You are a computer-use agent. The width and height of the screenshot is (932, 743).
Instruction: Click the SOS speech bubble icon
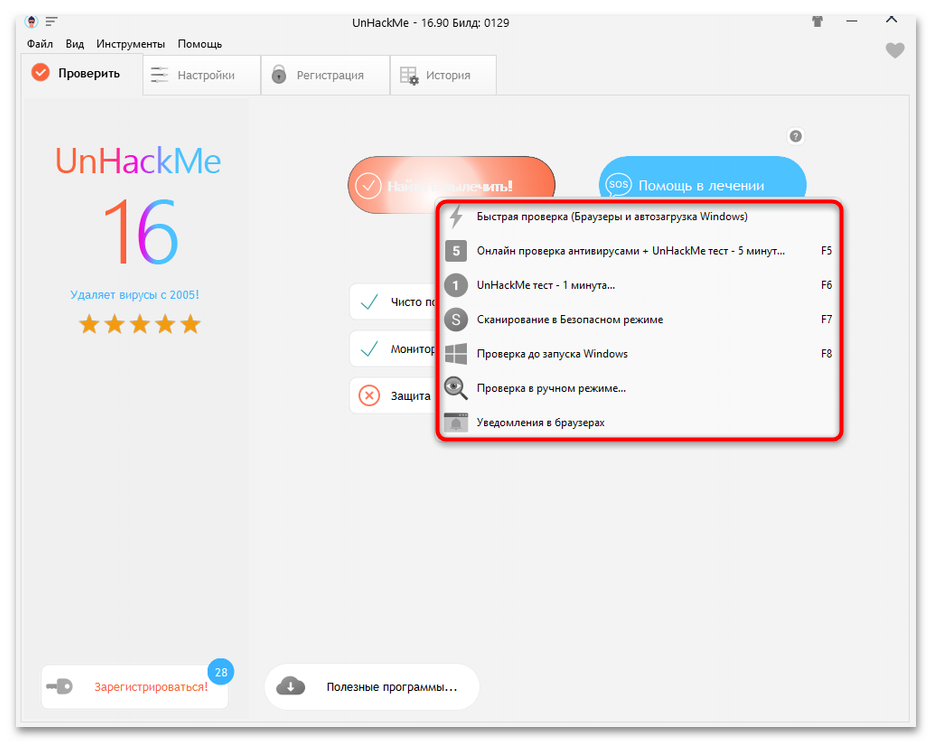pos(618,184)
